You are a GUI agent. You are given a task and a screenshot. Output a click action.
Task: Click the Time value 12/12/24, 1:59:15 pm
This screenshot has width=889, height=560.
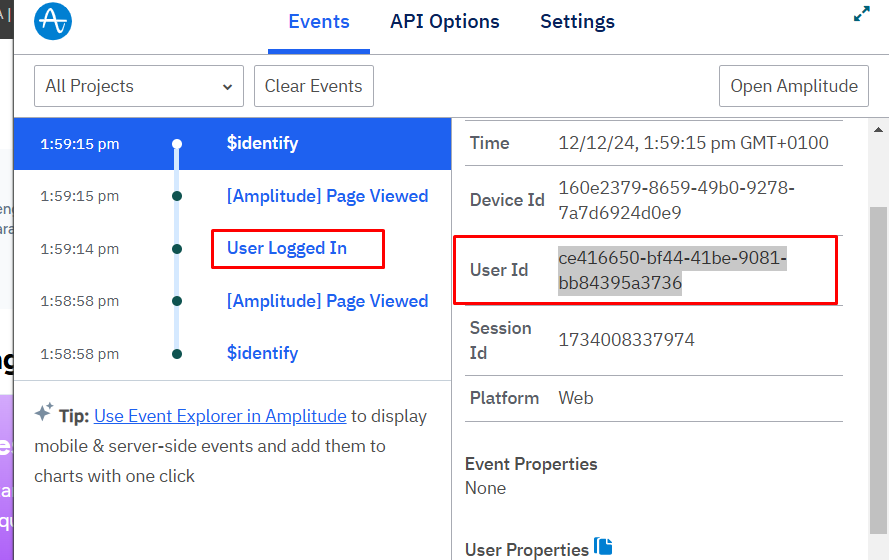(x=693, y=143)
